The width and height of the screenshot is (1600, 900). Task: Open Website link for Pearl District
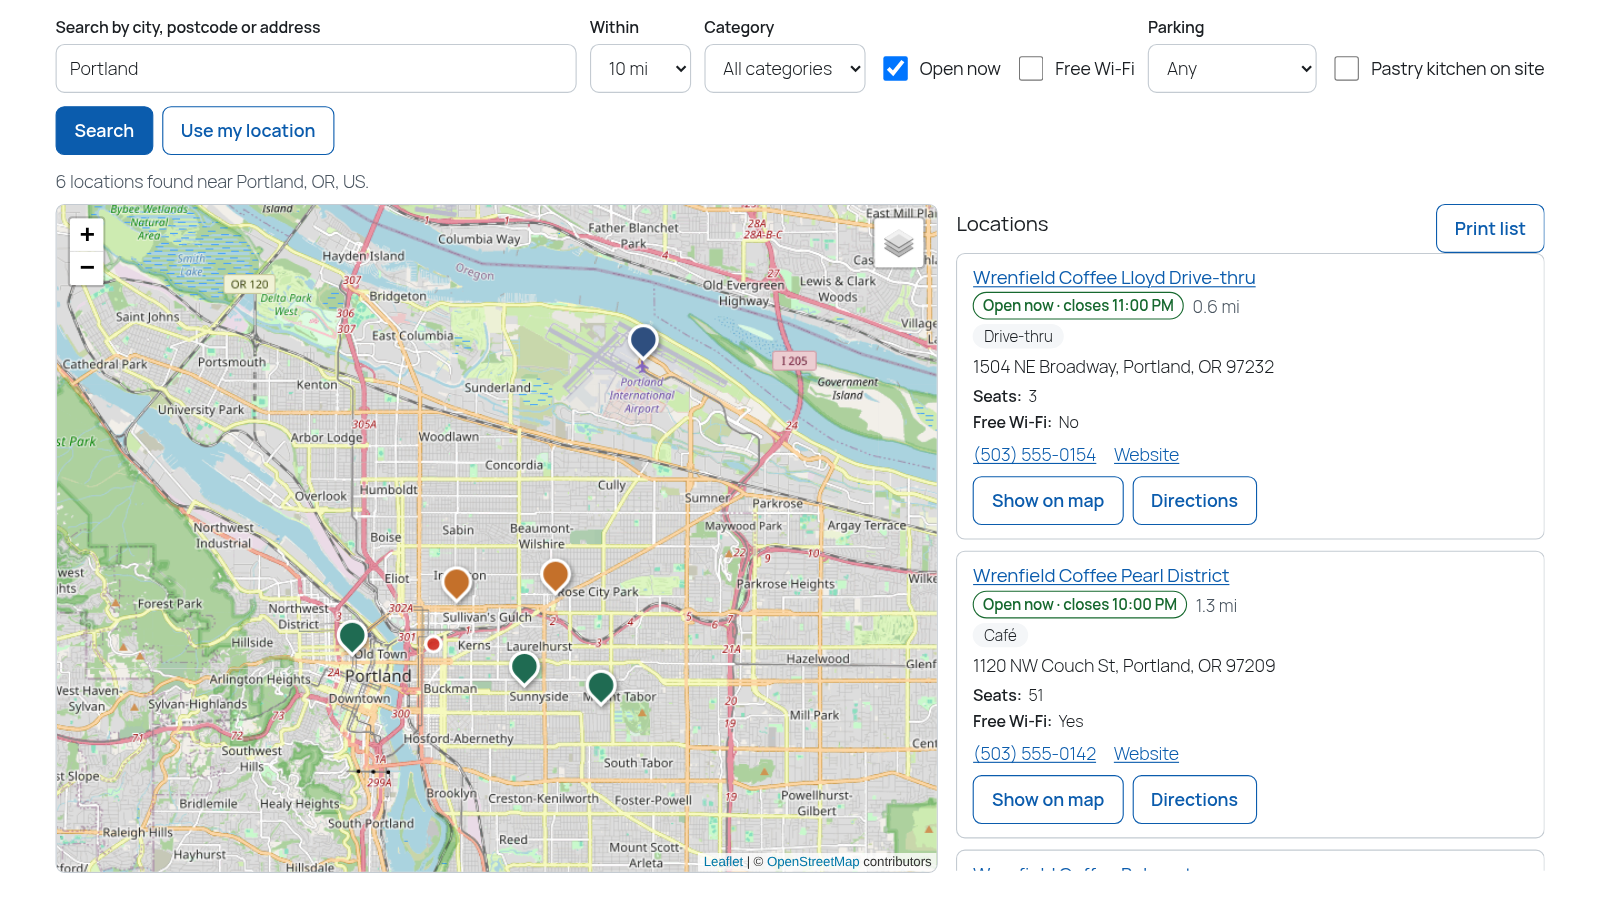click(x=1146, y=754)
